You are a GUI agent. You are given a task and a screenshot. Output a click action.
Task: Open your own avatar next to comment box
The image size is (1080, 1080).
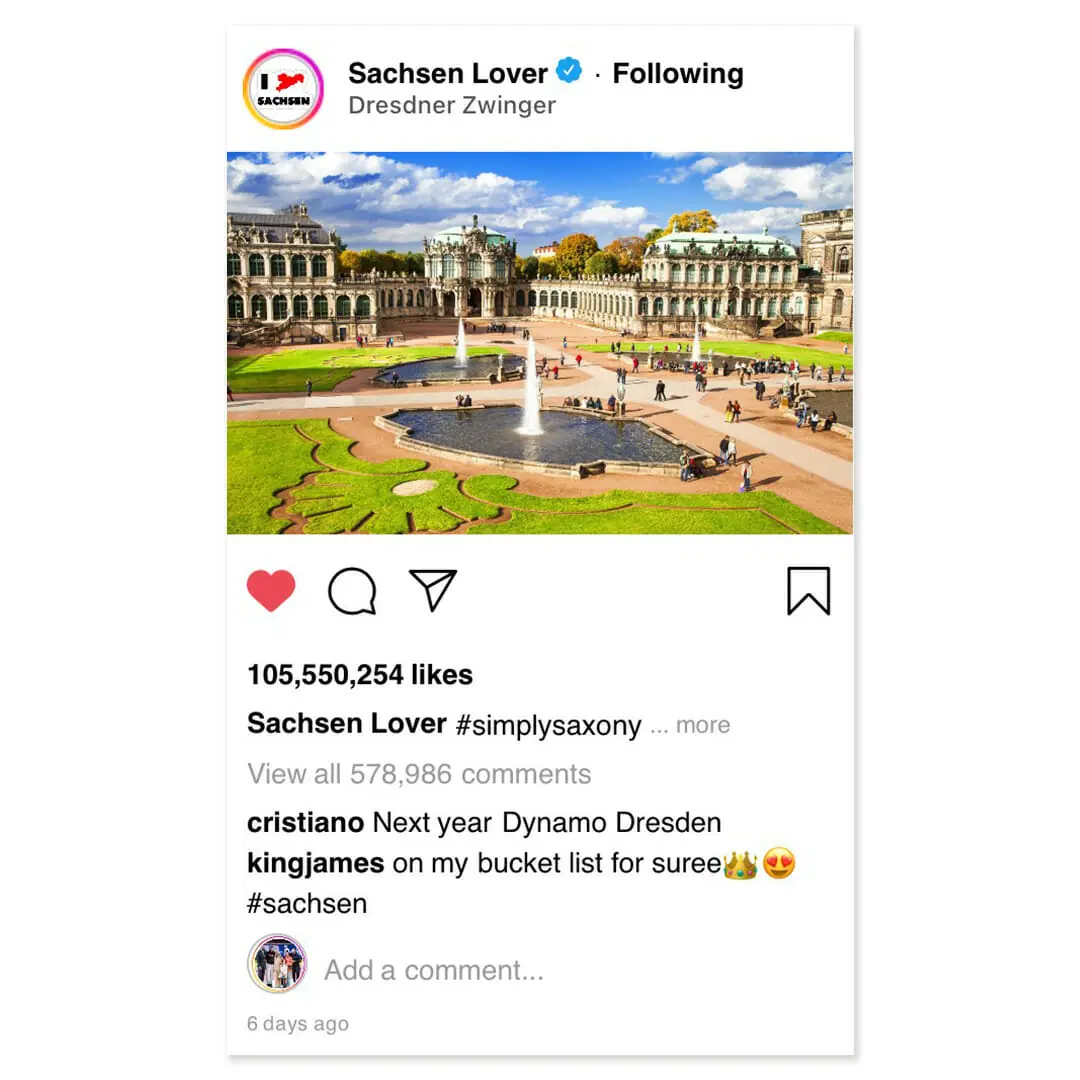click(277, 963)
